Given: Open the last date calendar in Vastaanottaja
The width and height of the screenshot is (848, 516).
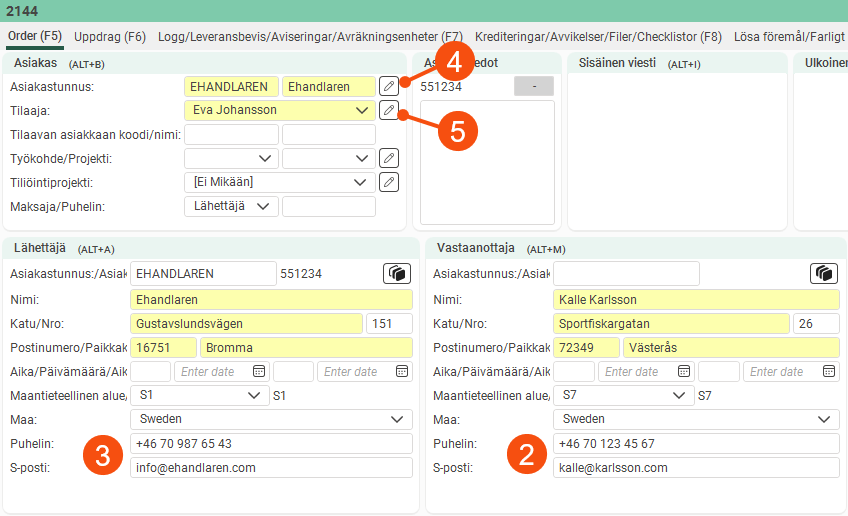Looking at the screenshot, I should [x=829, y=371].
